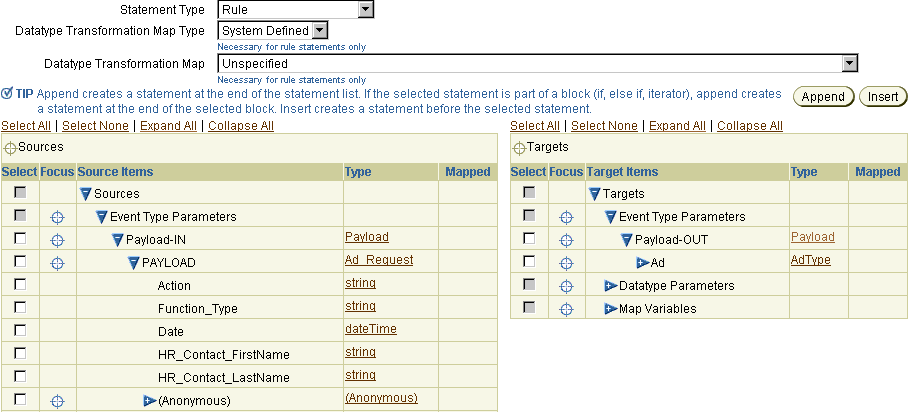
Task: Collapse the Sources root node
Action: (x=86, y=194)
